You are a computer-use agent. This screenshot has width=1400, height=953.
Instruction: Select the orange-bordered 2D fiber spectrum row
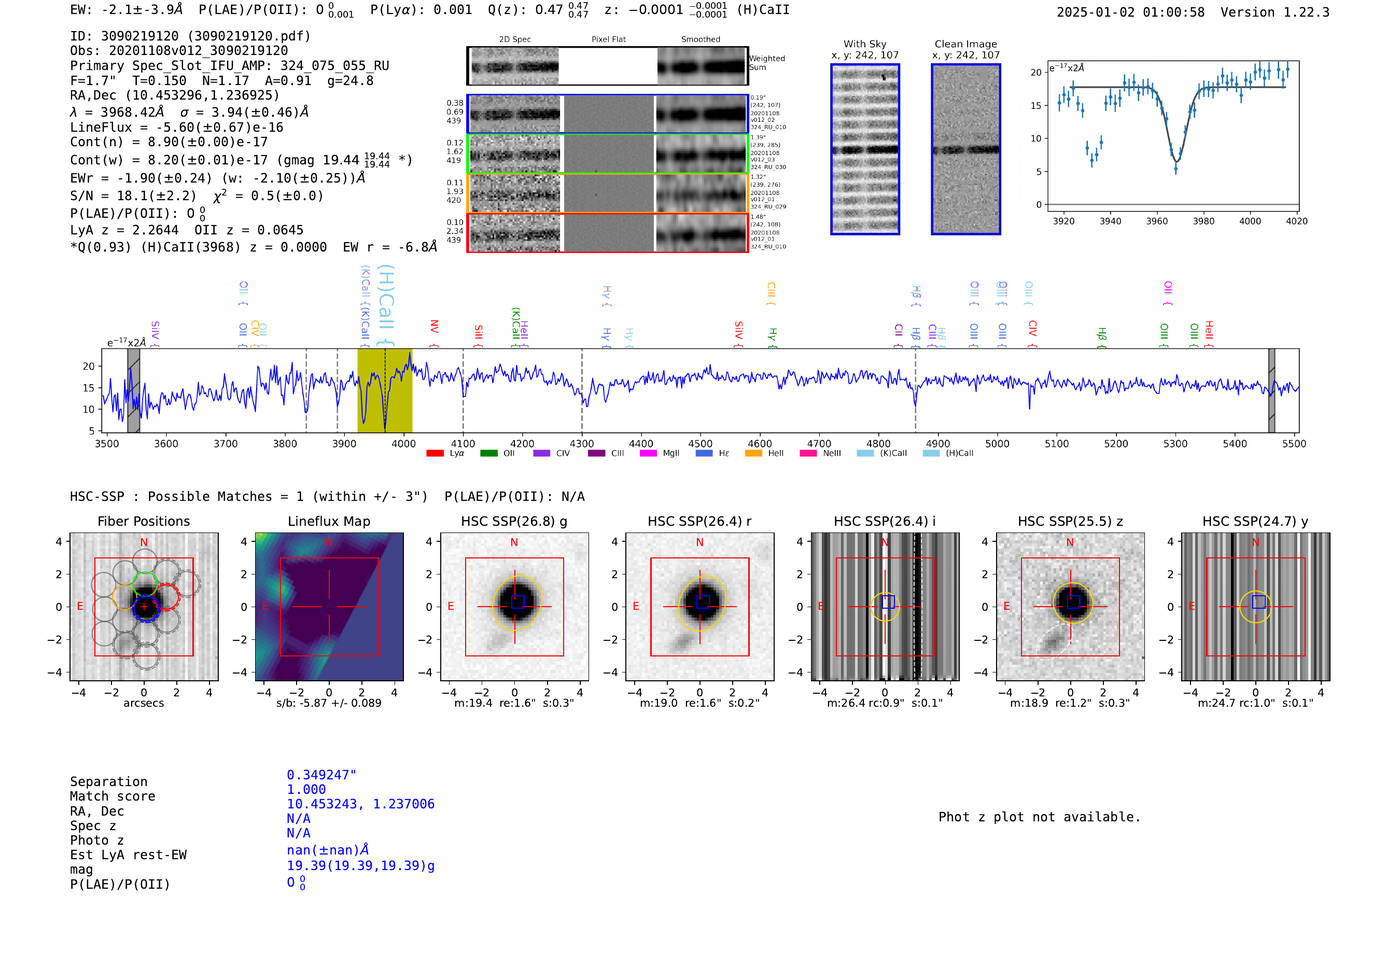pos(608,193)
